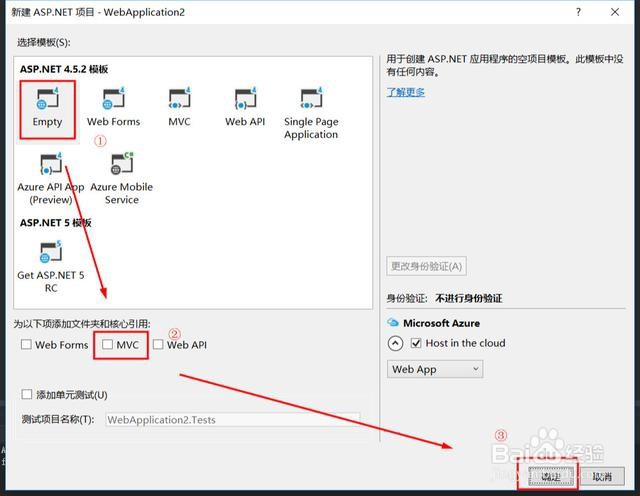This screenshot has height=496, width=640.
Task: Click the Microsoft Azure heading text
Action: point(441,323)
